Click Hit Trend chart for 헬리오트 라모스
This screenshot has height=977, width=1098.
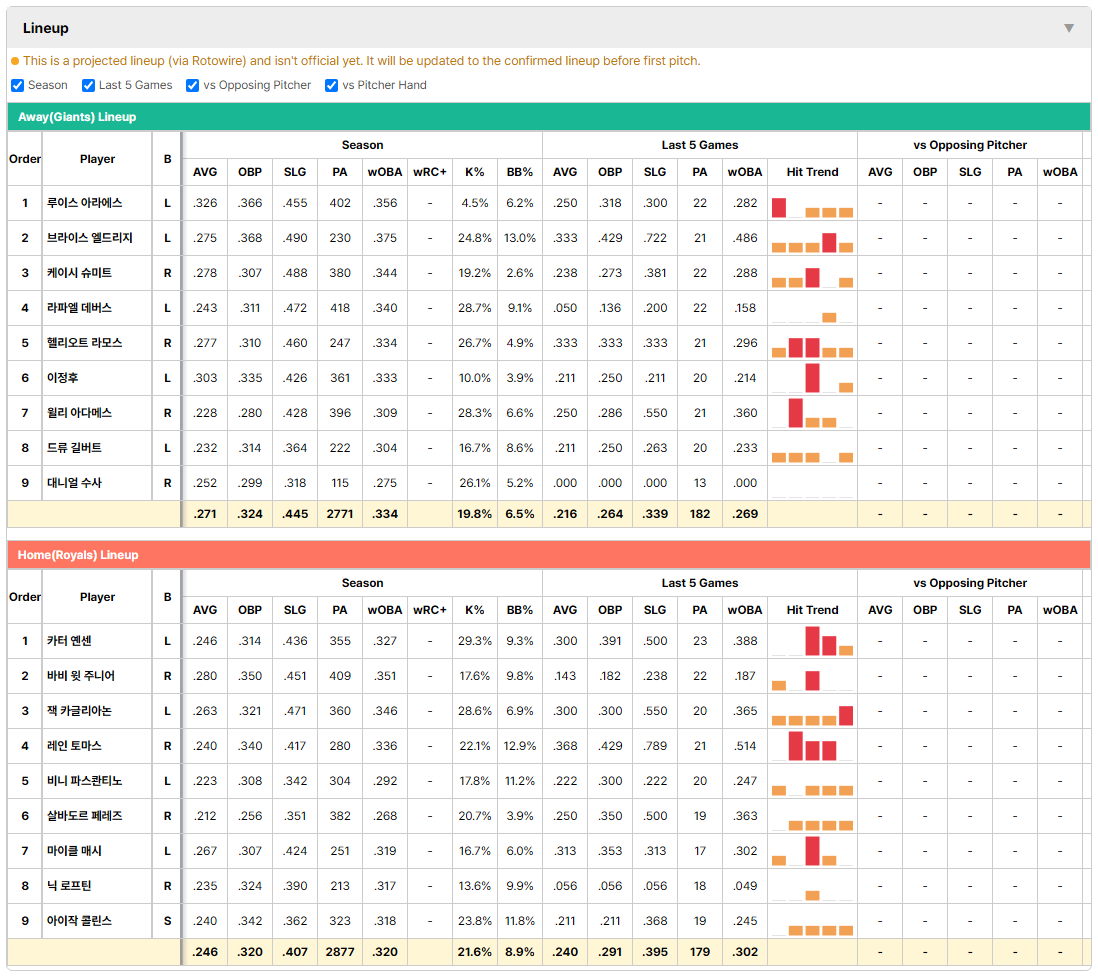pyautogui.click(x=812, y=343)
